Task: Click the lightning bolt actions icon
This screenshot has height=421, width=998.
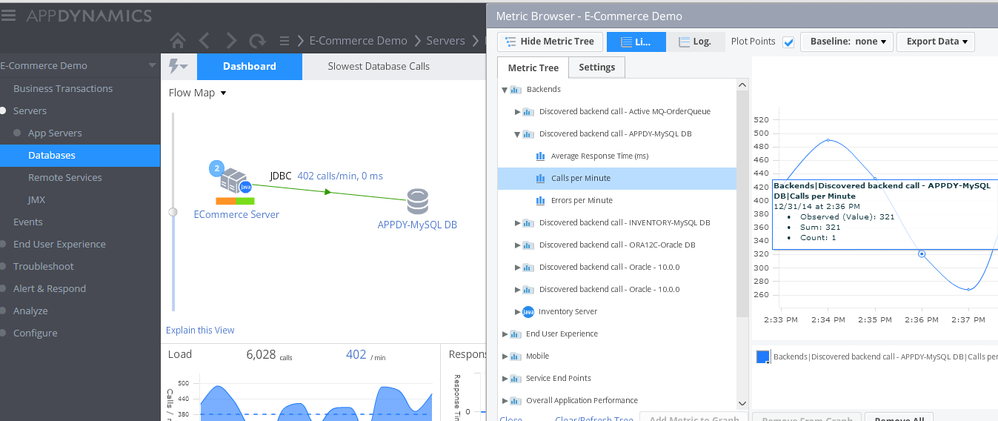Action: (x=178, y=67)
